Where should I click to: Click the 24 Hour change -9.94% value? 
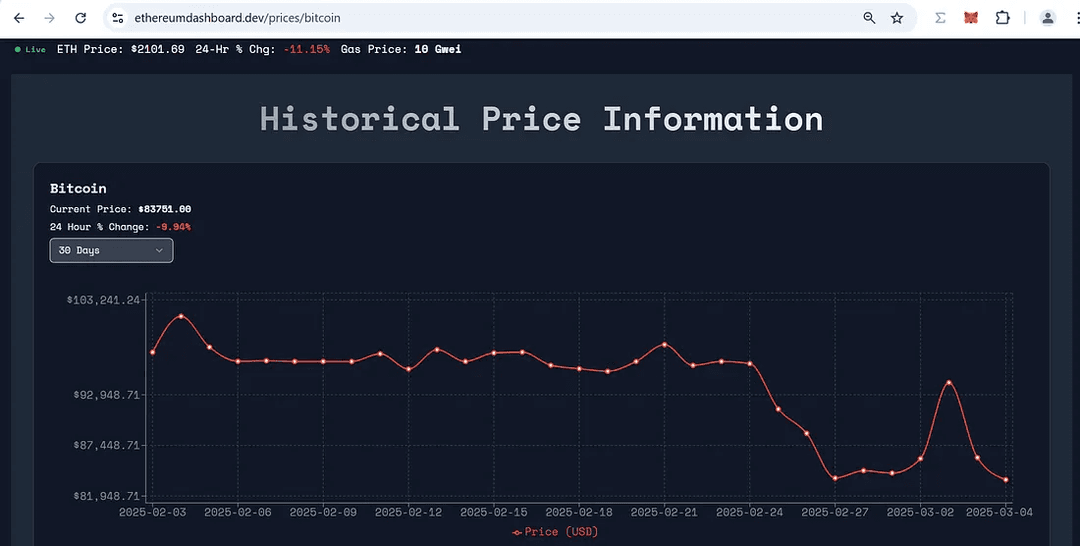[x=173, y=227]
